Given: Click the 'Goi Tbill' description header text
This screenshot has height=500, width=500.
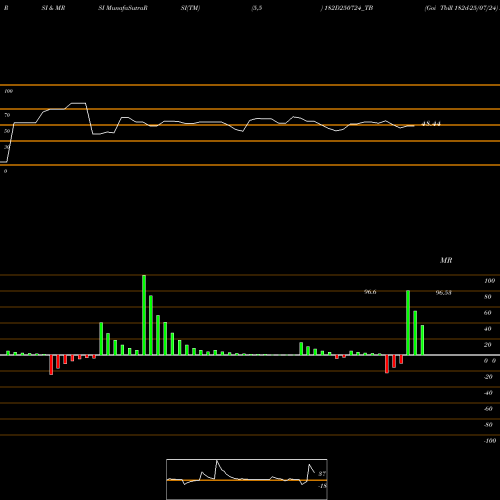Looking at the screenshot, I should click(461, 8).
